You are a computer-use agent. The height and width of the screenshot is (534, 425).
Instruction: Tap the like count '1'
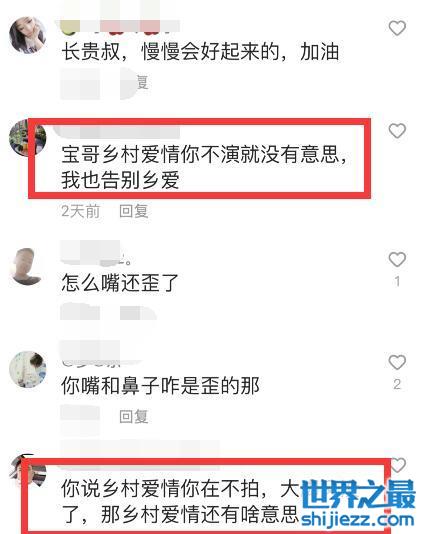(397, 281)
